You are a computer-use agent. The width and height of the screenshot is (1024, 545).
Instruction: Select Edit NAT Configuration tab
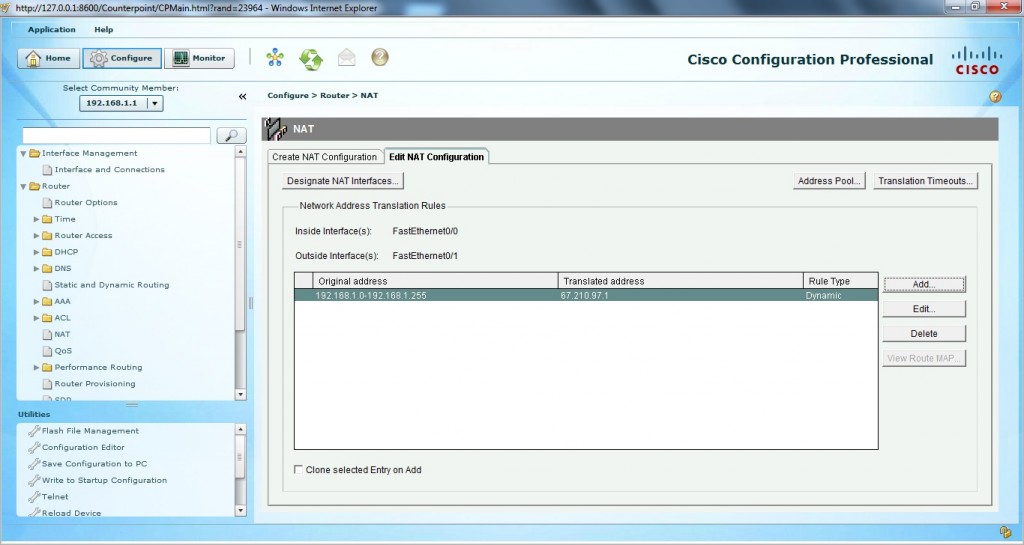click(x=436, y=157)
